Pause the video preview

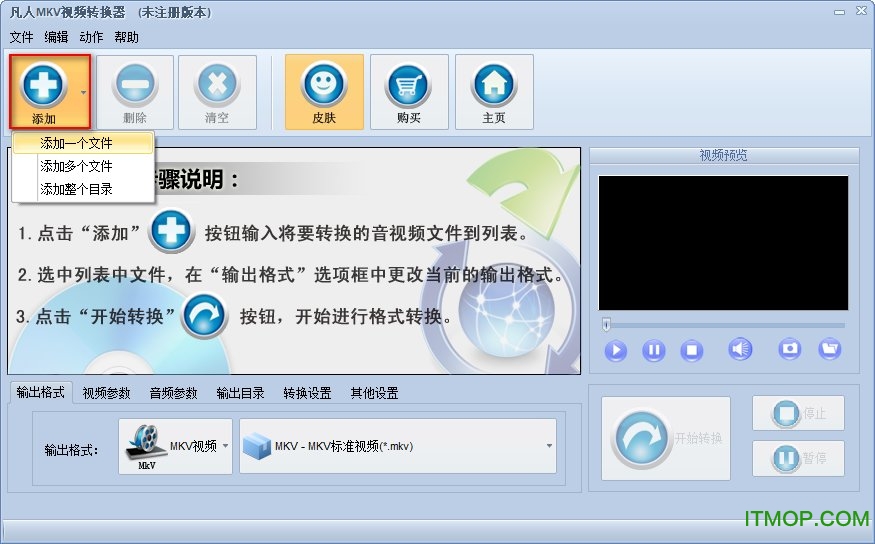click(x=653, y=350)
